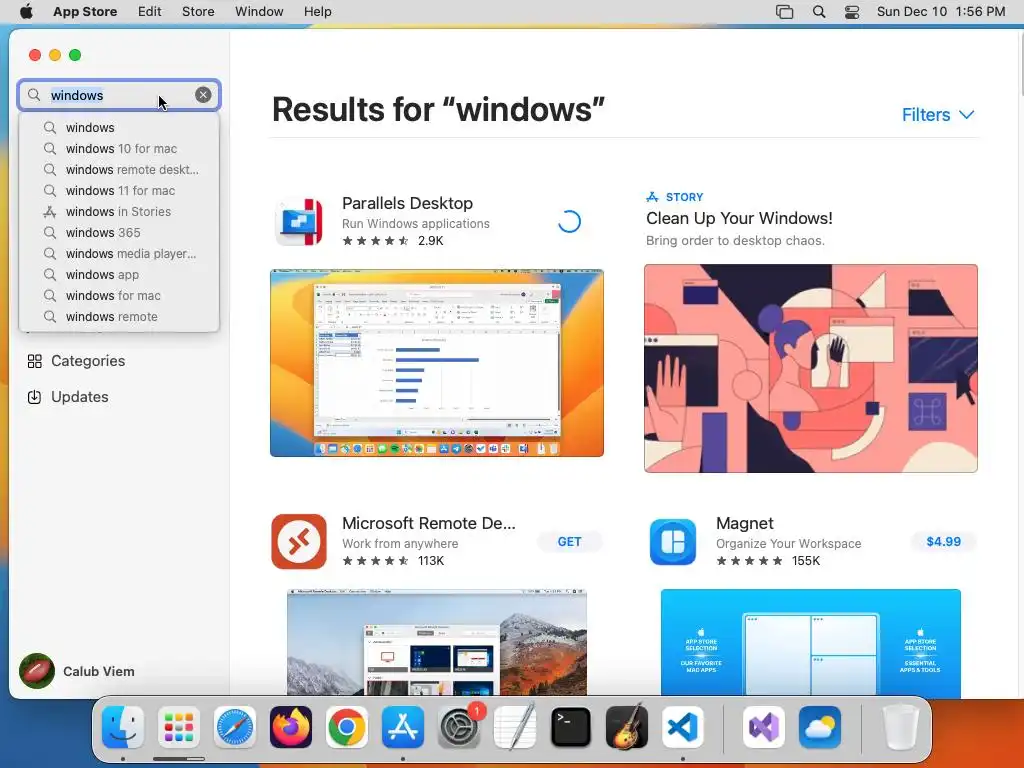Viewport: 1024px width, 768px height.
Task: Open TextEdit from the Dock
Action: pyautogui.click(x=515, y=727)
